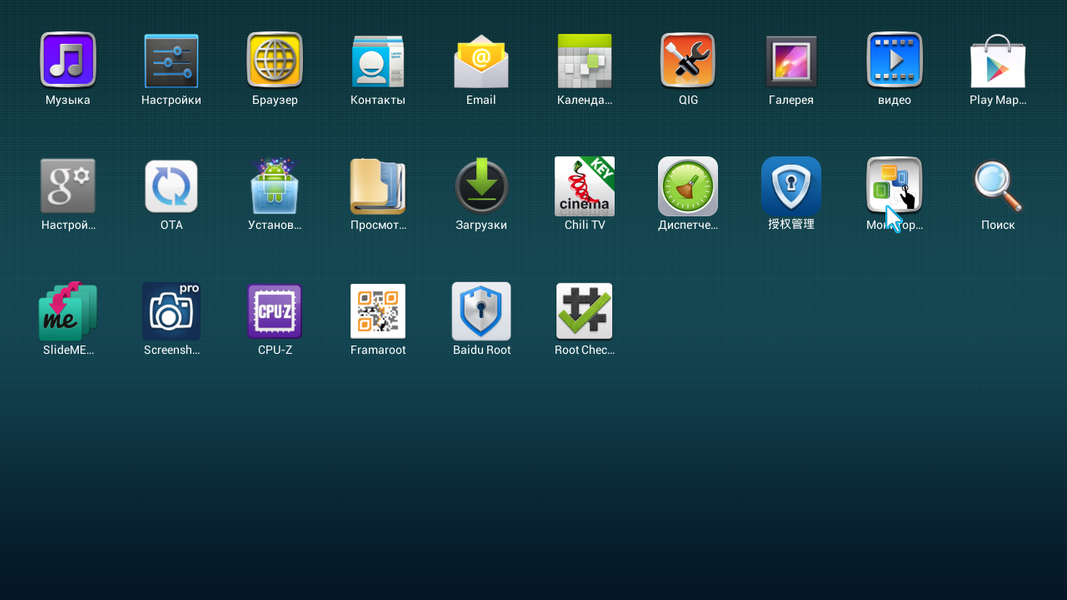The width and height of the screenshot is (1067, 600).
Task: Open the Email app
Action: [x=481, y=61]
